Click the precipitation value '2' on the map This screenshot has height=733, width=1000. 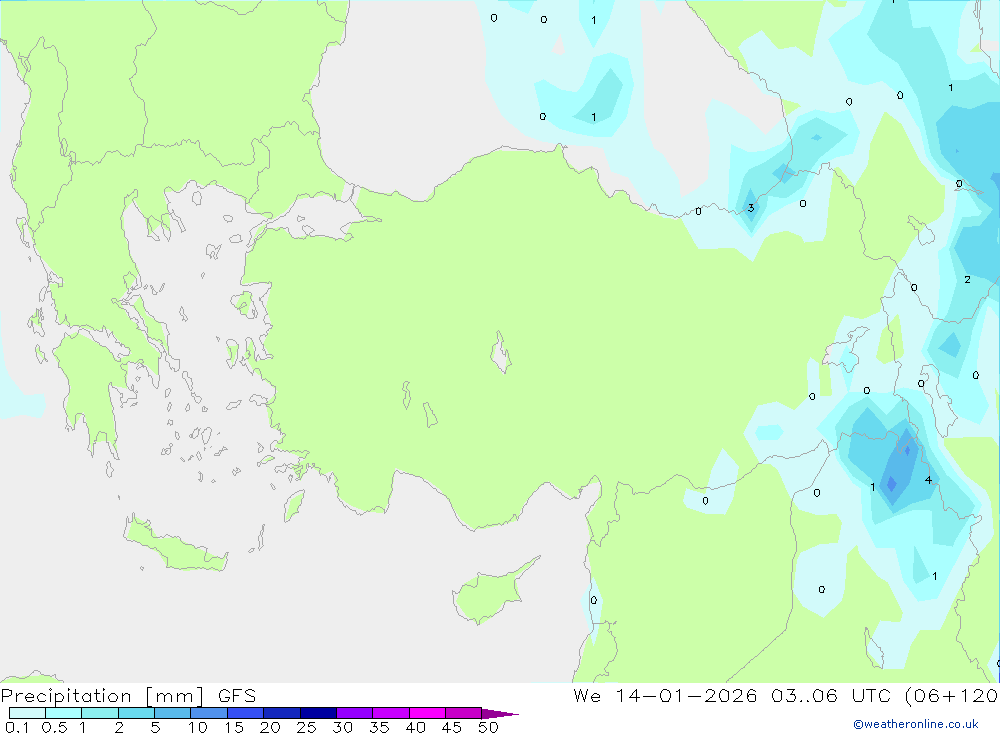click(x=967, y=279)
